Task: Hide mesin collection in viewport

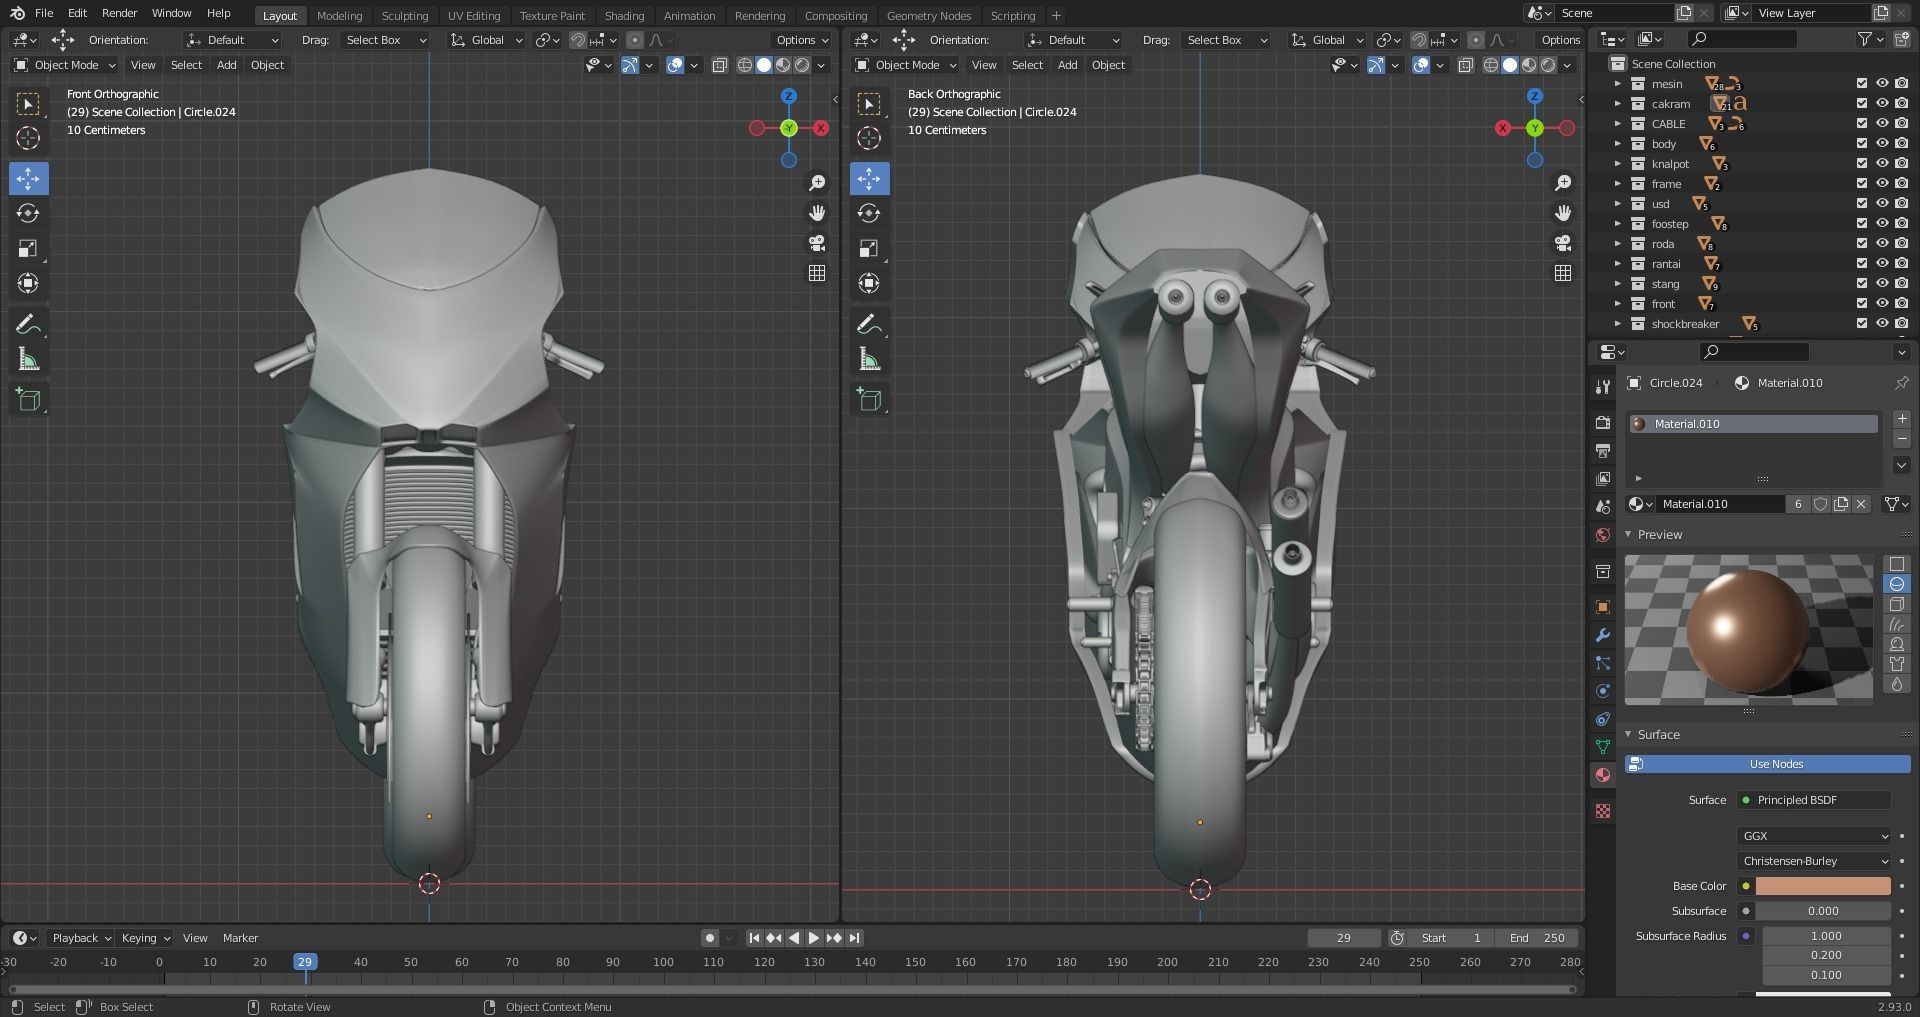Action: tap(1881, 84)
